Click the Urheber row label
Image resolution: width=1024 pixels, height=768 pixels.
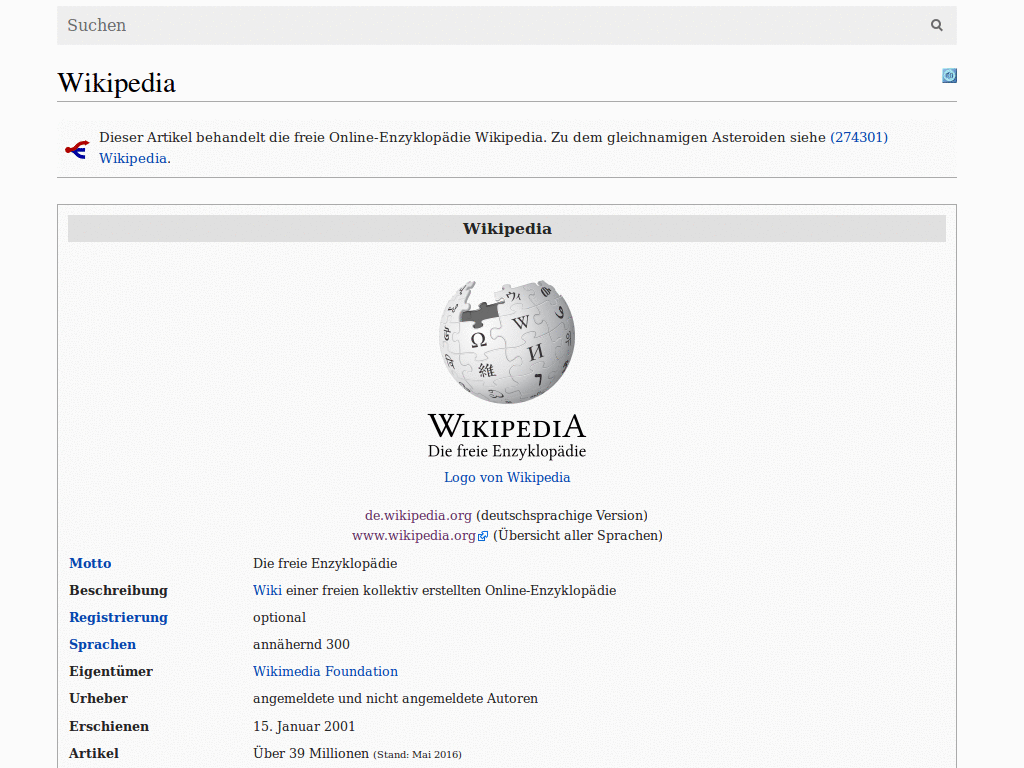click(99, 698)
